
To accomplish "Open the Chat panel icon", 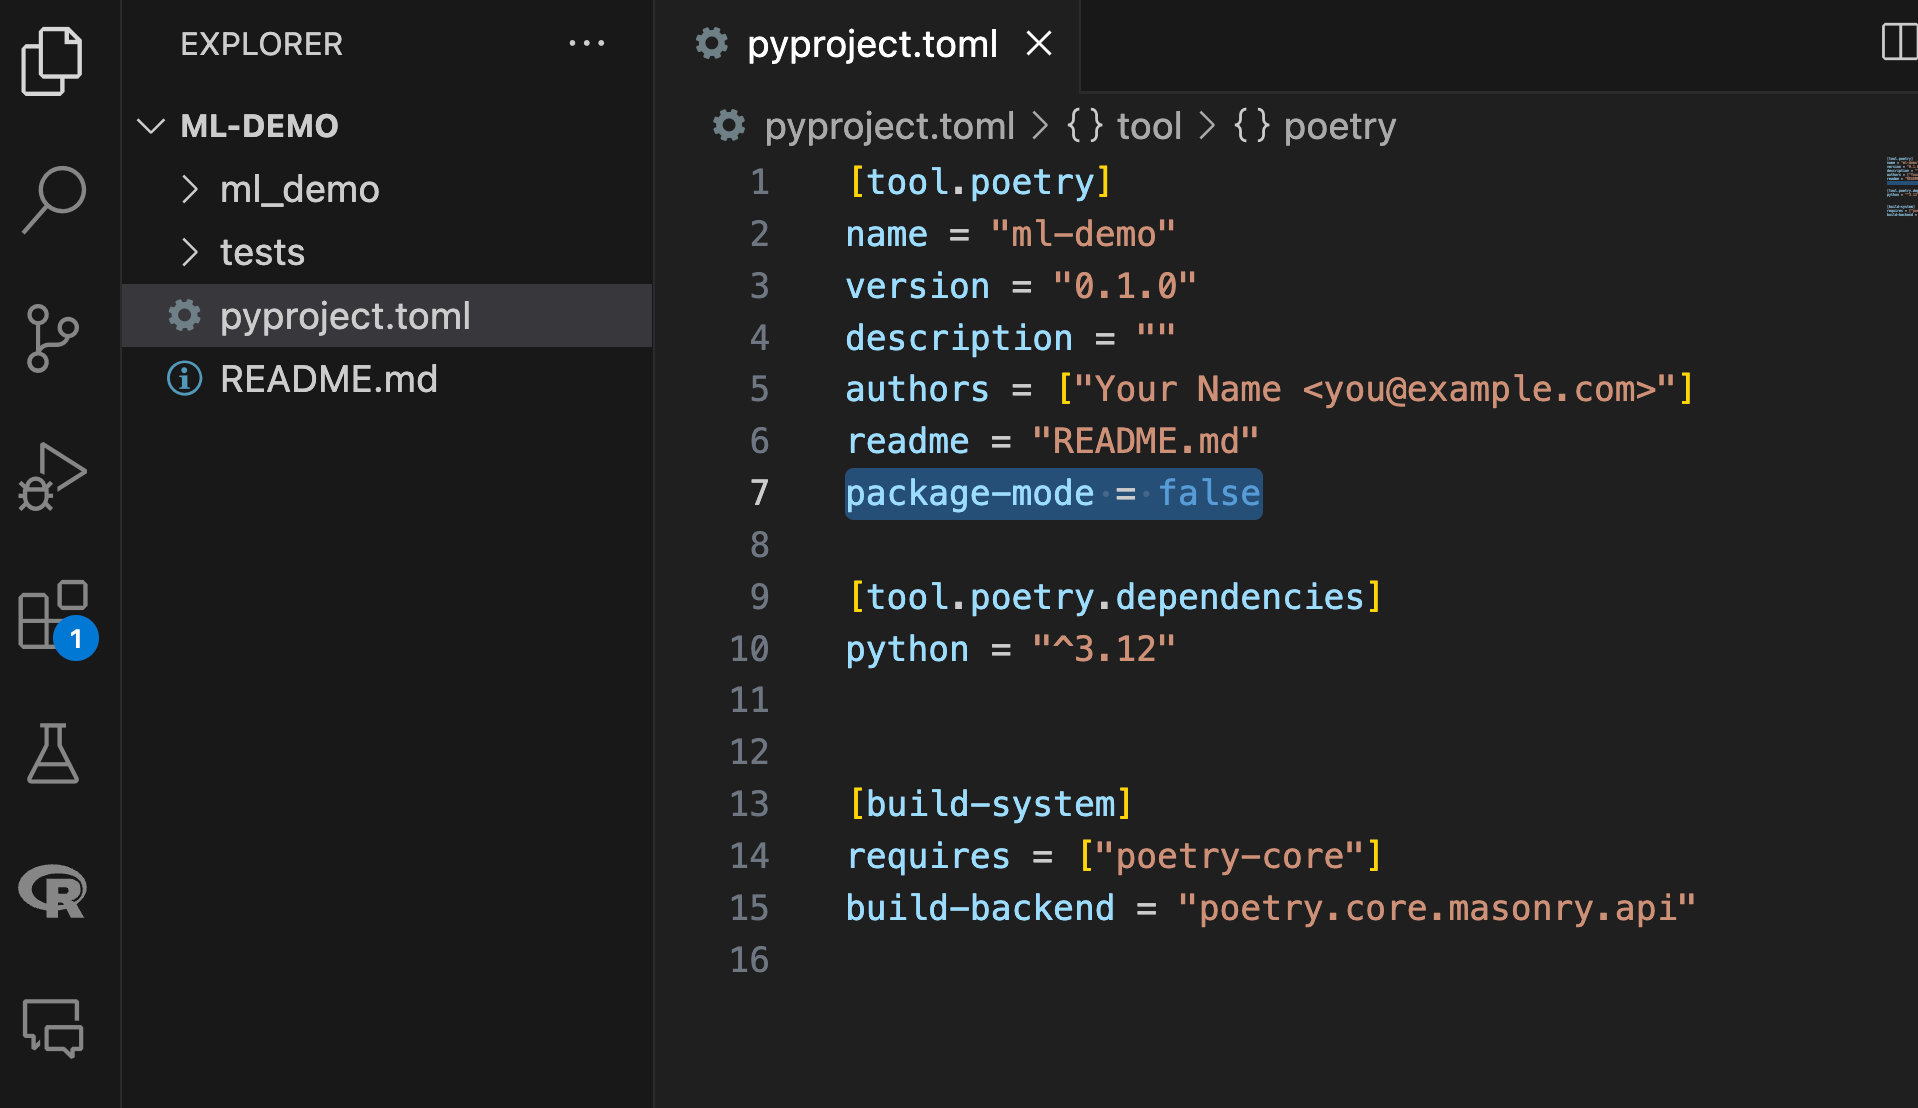I will 52,1028.
